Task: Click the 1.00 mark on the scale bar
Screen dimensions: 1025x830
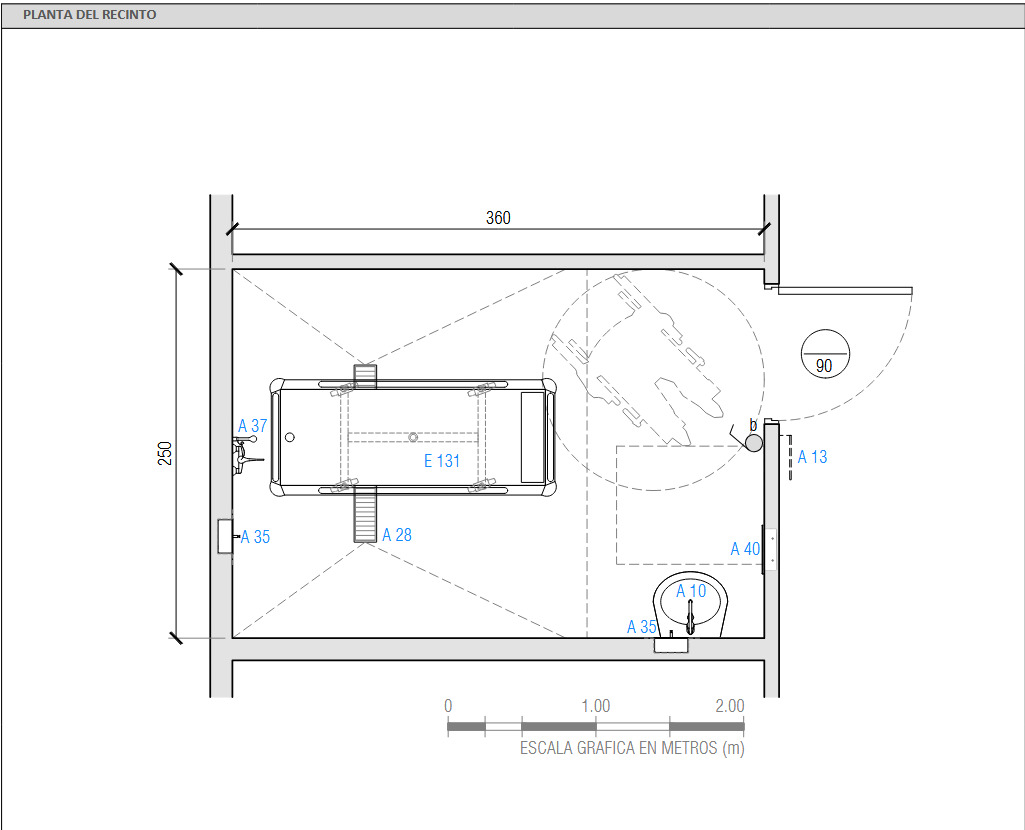Action: point(596,706)
